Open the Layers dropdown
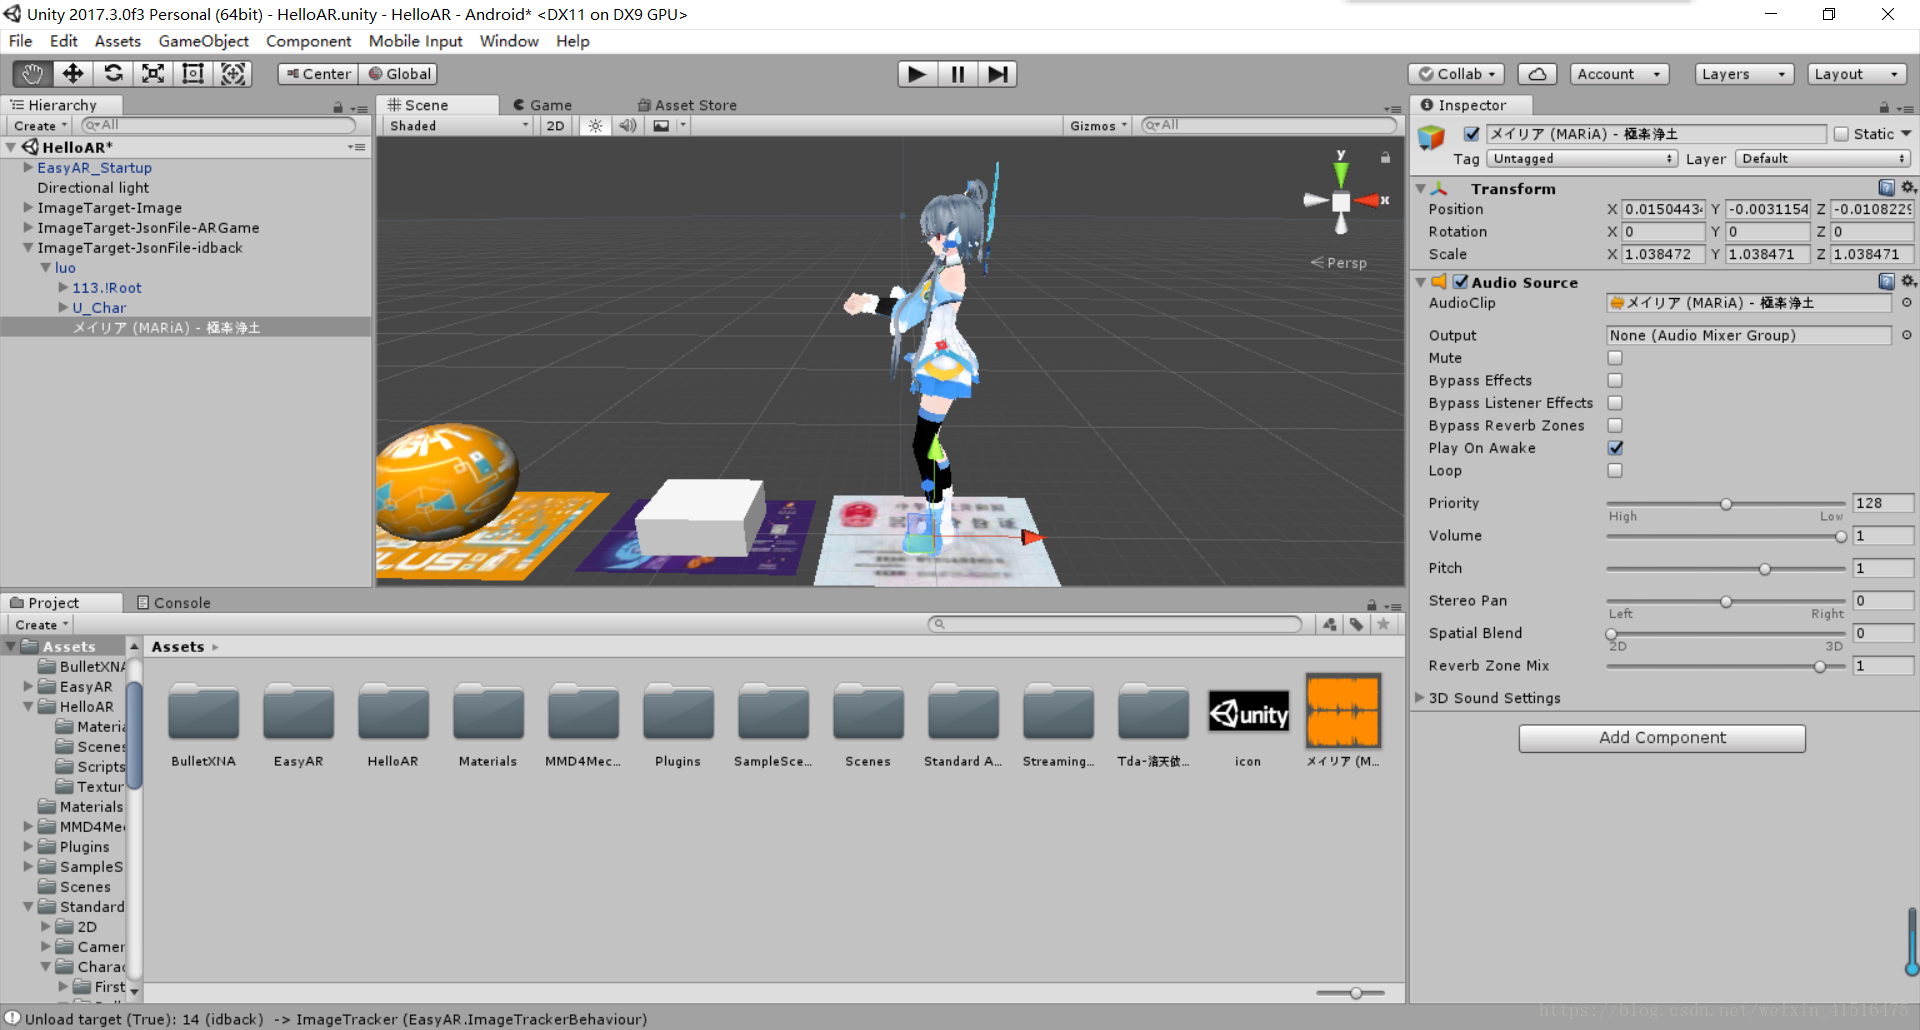This screenshot has width=1920, height=1030. tap(1744, 74)
